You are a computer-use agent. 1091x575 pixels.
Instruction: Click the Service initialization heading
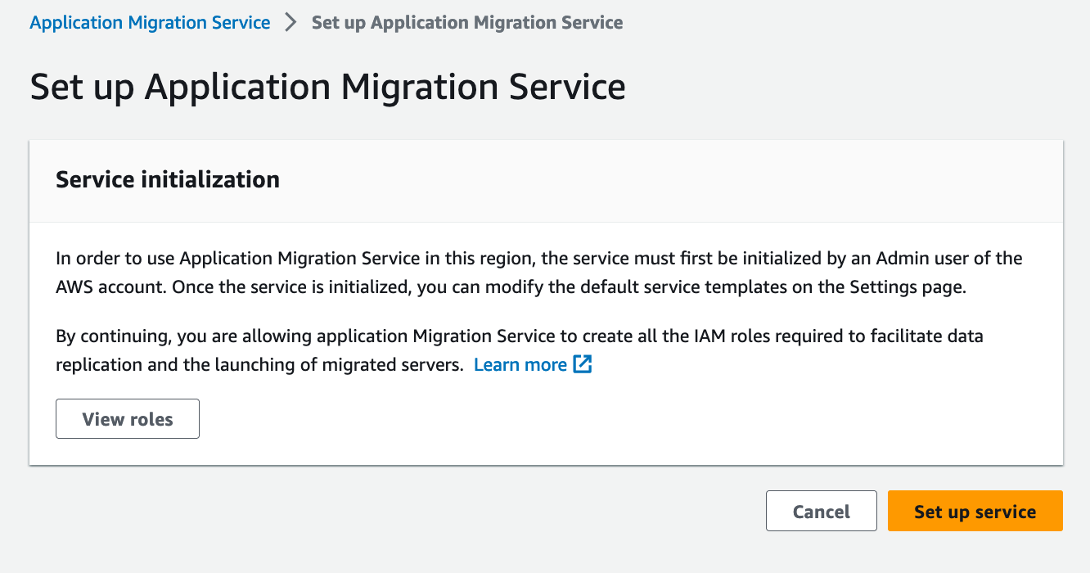coord(168,180)
